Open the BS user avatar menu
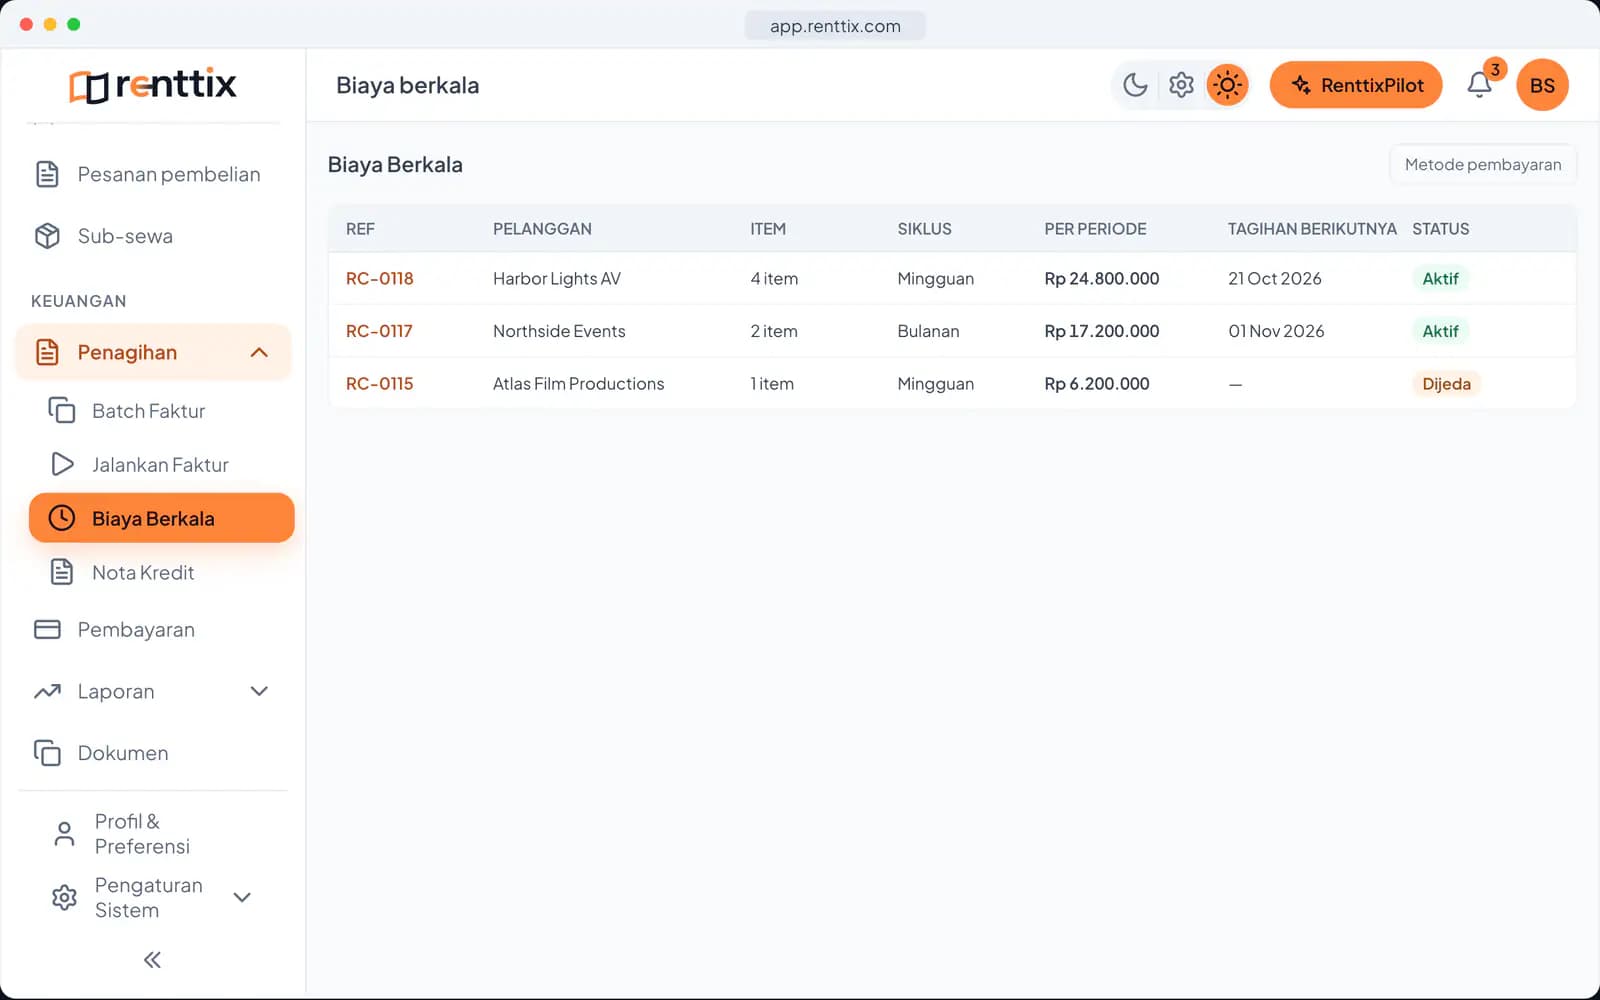Screen dimensions: 1600x1000 [x=1542, y=85]
